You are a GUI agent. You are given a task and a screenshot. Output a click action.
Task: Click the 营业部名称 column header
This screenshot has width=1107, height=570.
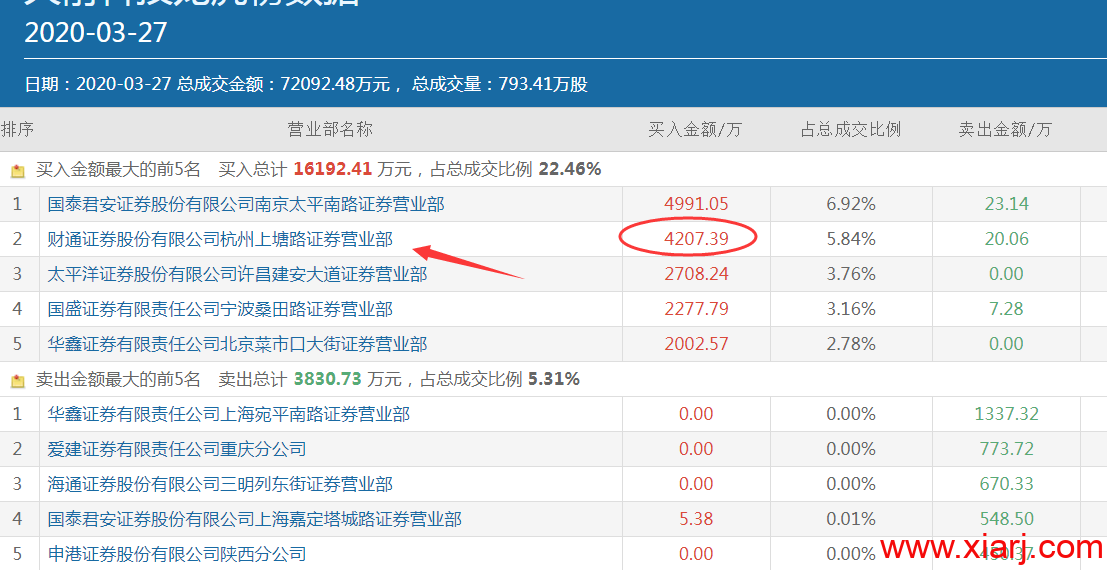point(330,129)
